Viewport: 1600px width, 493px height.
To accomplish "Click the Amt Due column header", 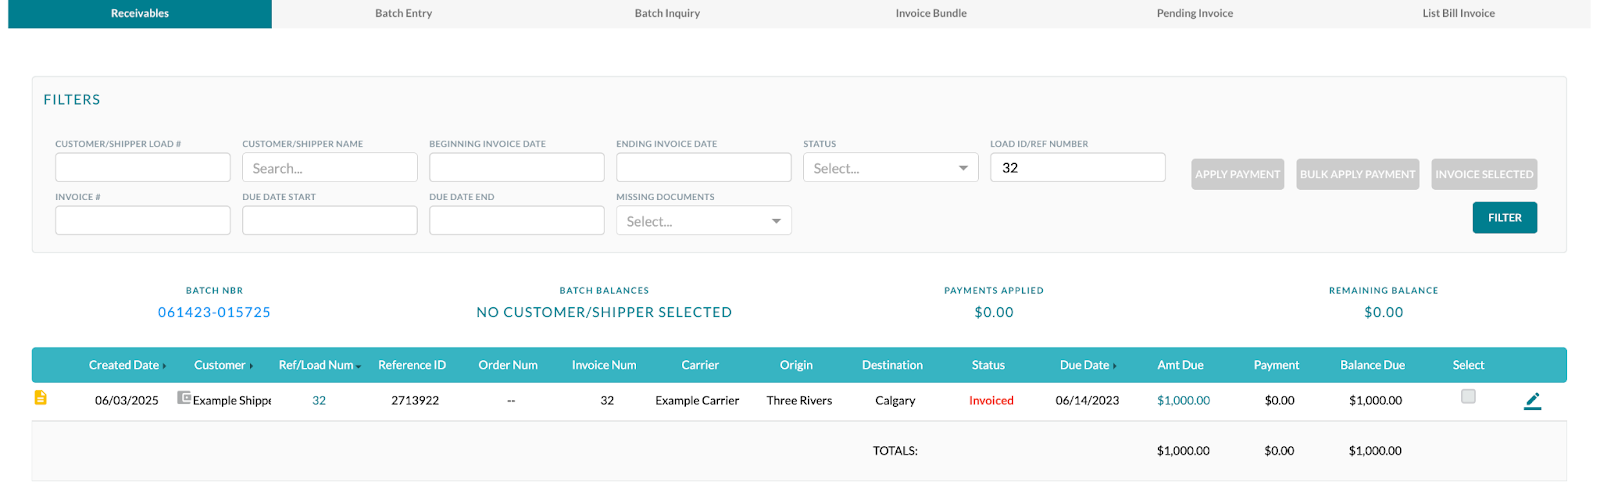I will click(x=1180, y=365).
